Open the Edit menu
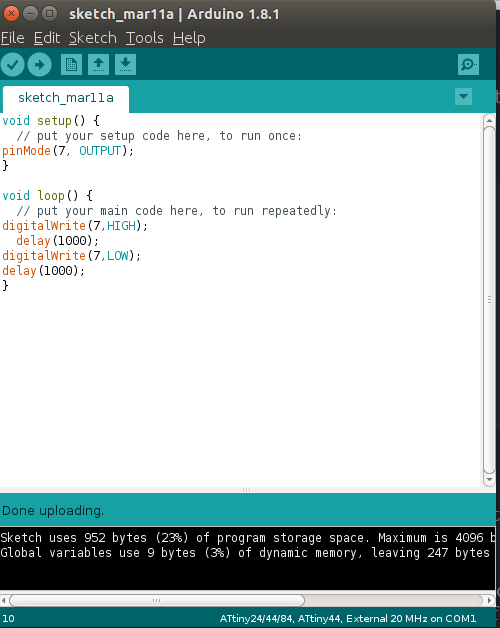 [x=47, y=38]
